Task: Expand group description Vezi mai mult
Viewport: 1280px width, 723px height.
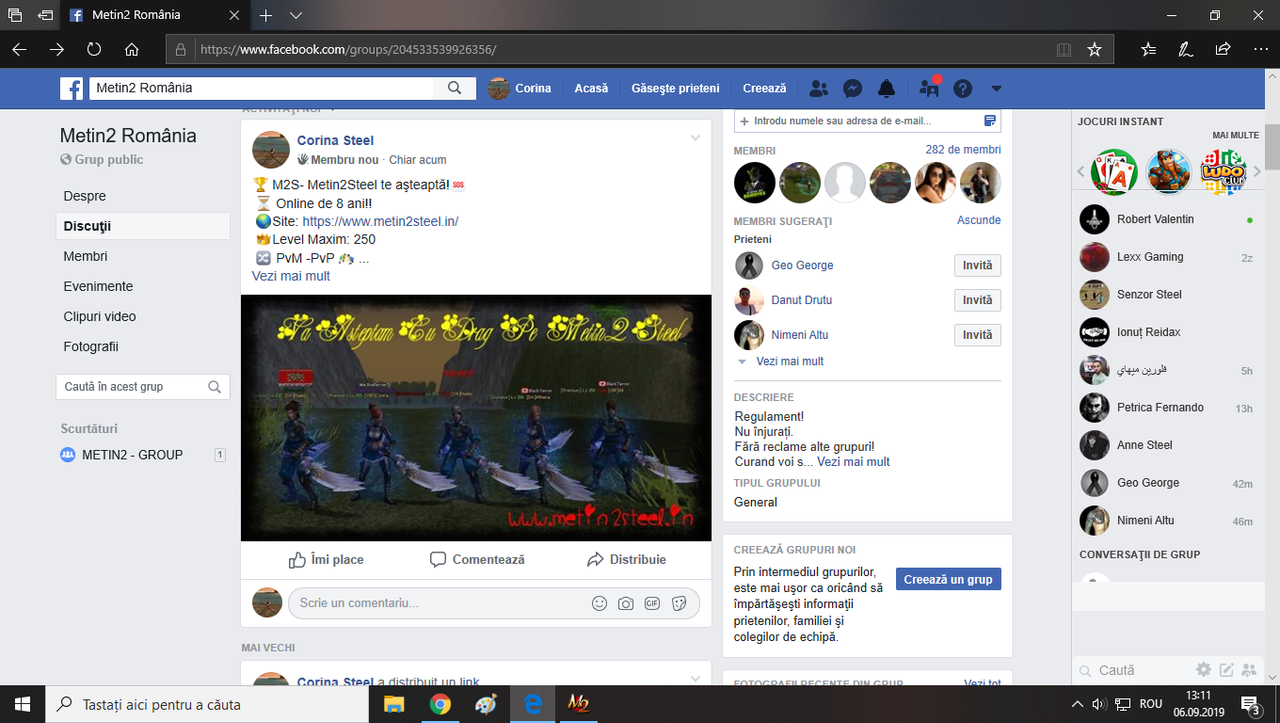Action: pyautogui.click(x=853, y=462)
